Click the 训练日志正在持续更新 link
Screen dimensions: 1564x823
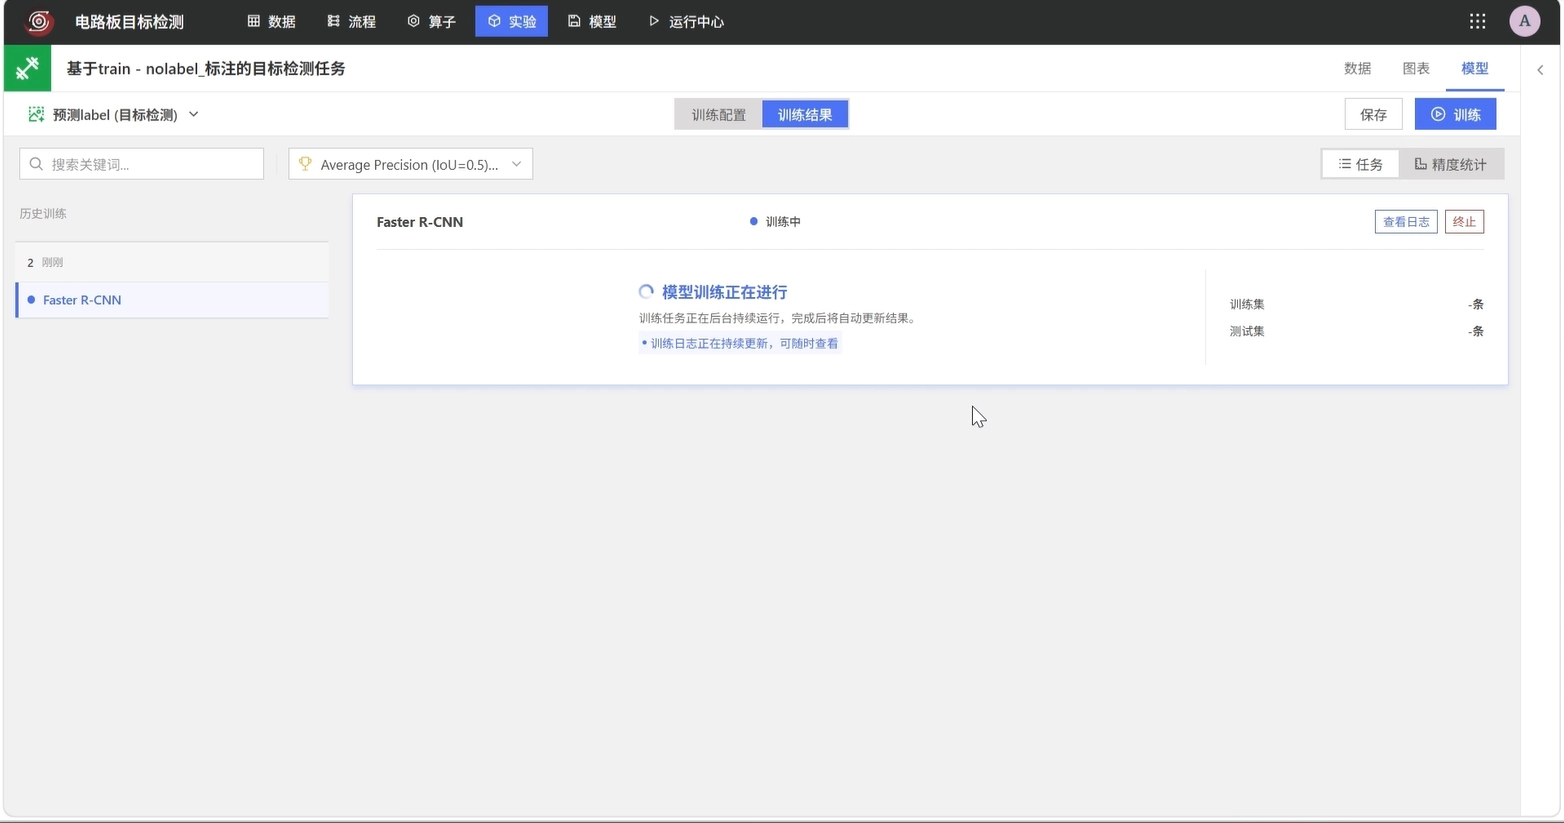pyautogui.click(x=740, y=343)
